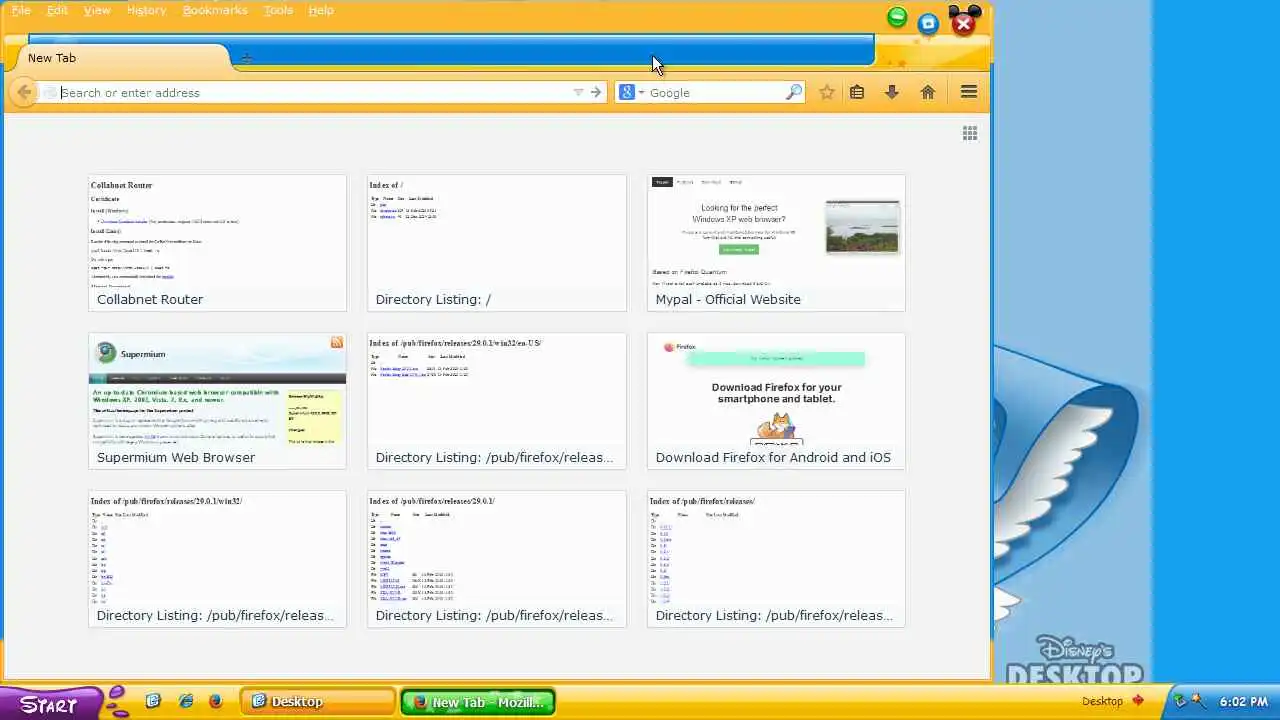The height and width of the screenshot is (720, 1280).
Task: Switch to Desktop taskbar button
Action: point(318,702)
